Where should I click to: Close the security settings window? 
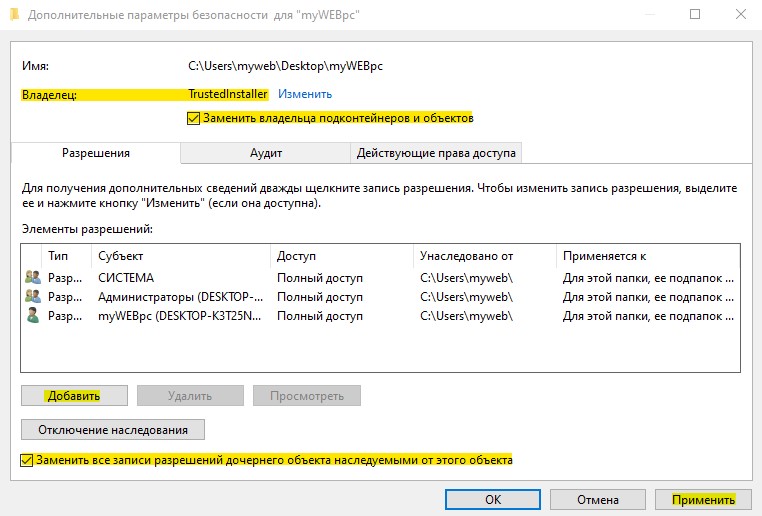[741, 14]
